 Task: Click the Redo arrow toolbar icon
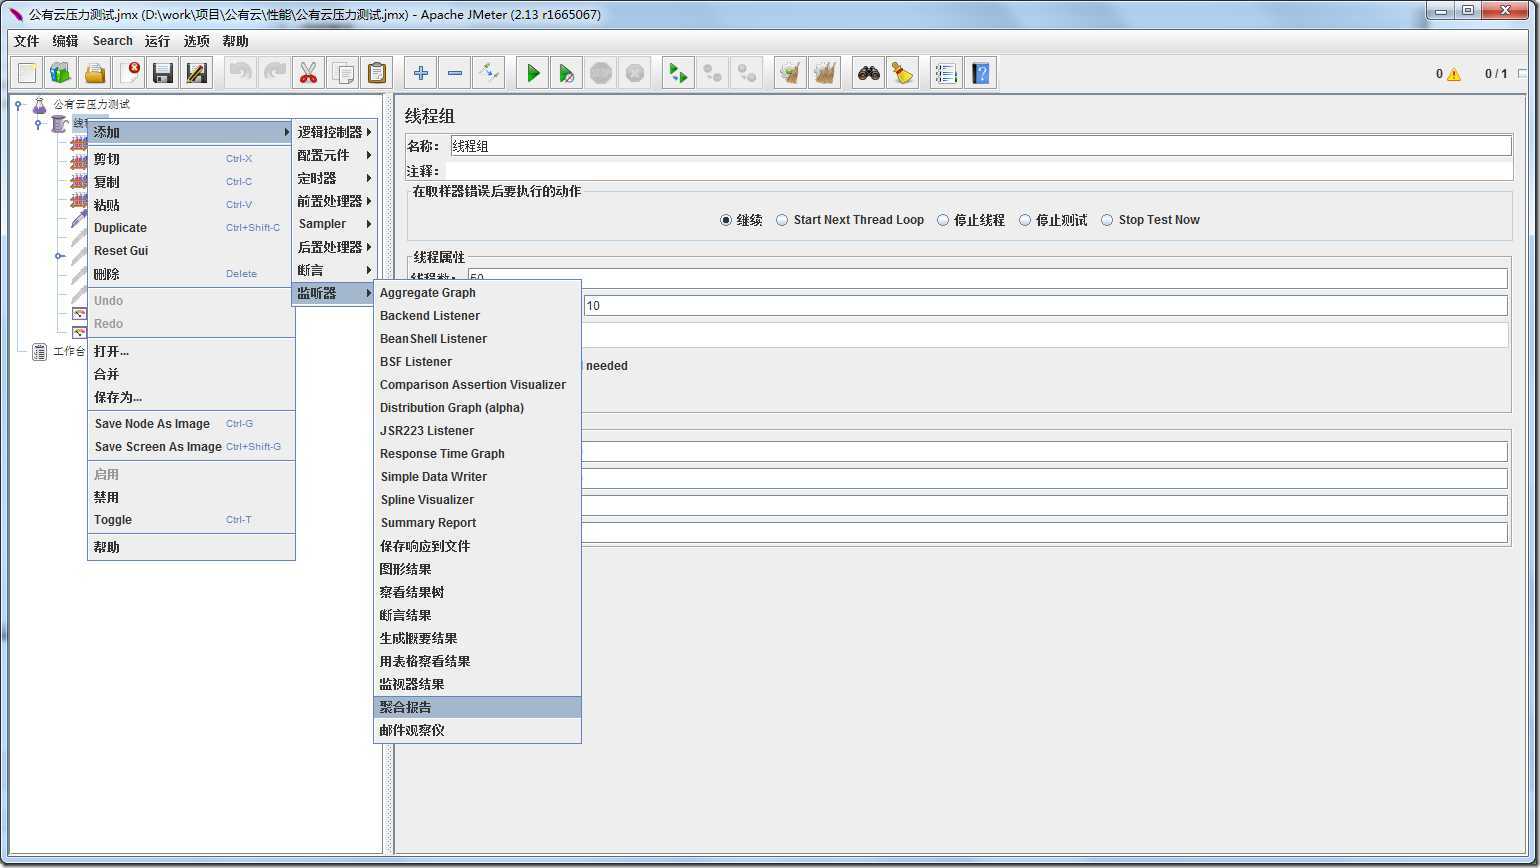point(275,73)
